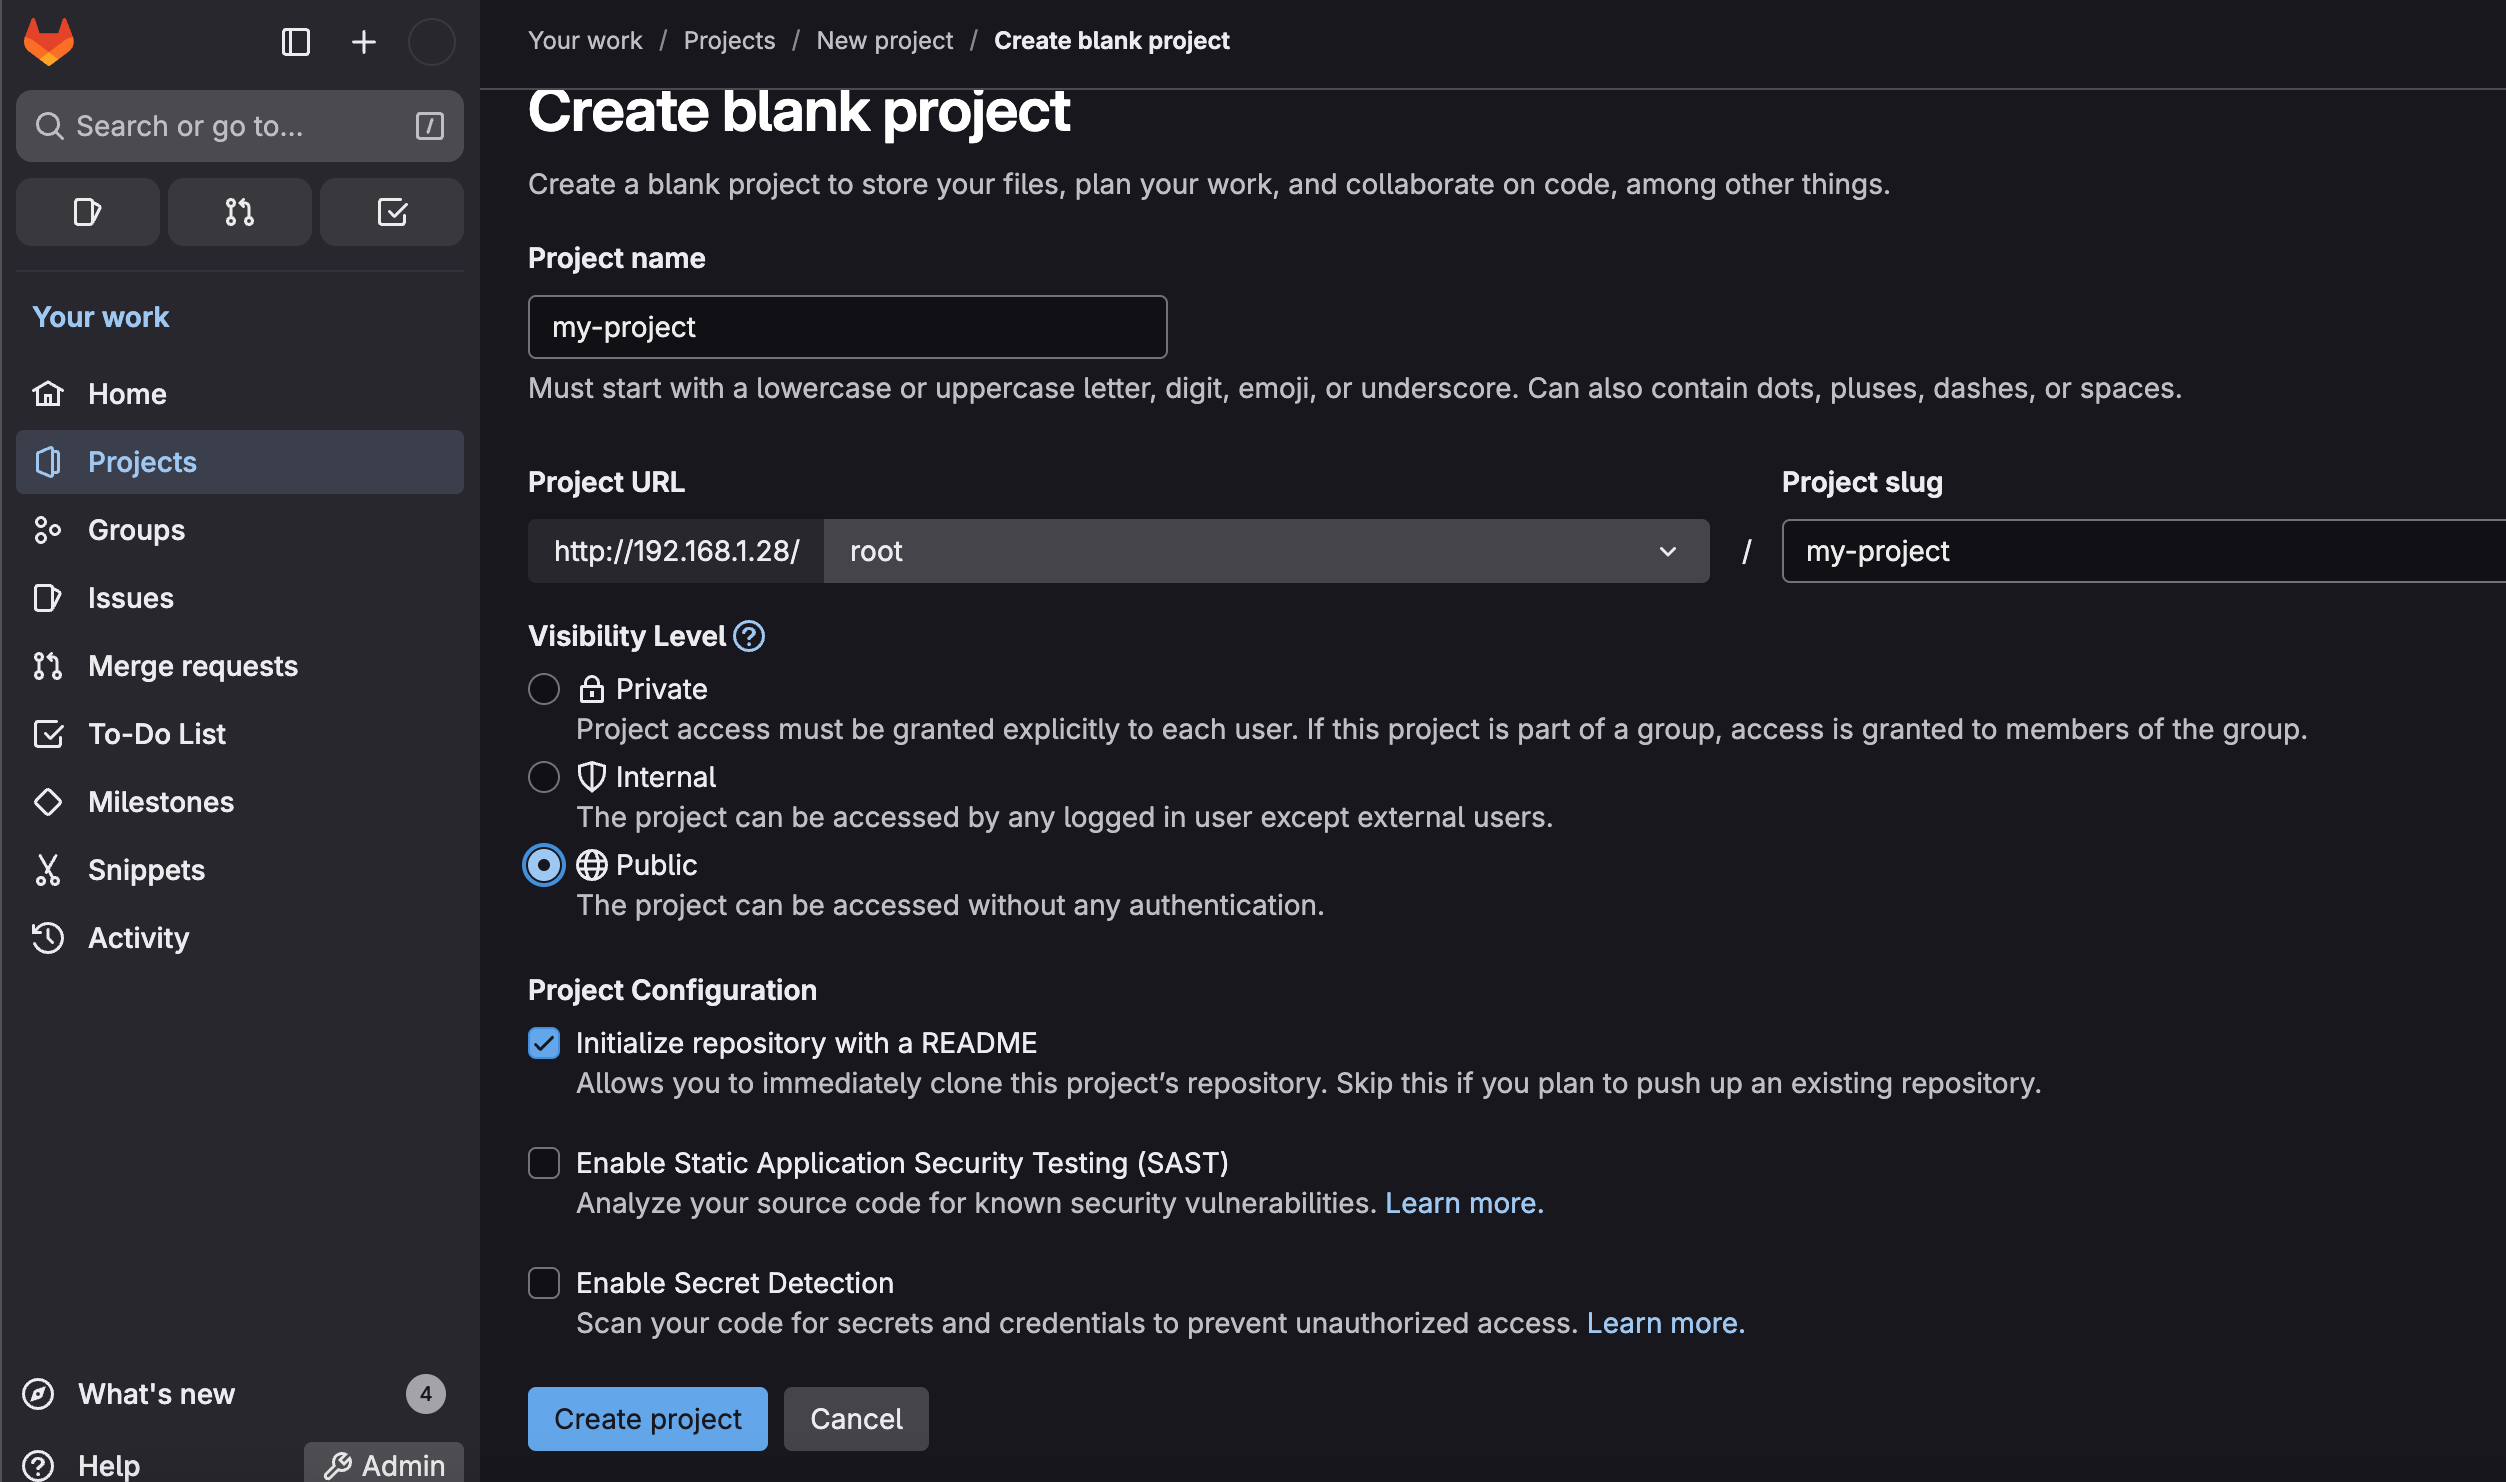This screenshot has height=1482, width=2506.
Task: Go to Snippets in sidebar
Action: tap(146, 870)
